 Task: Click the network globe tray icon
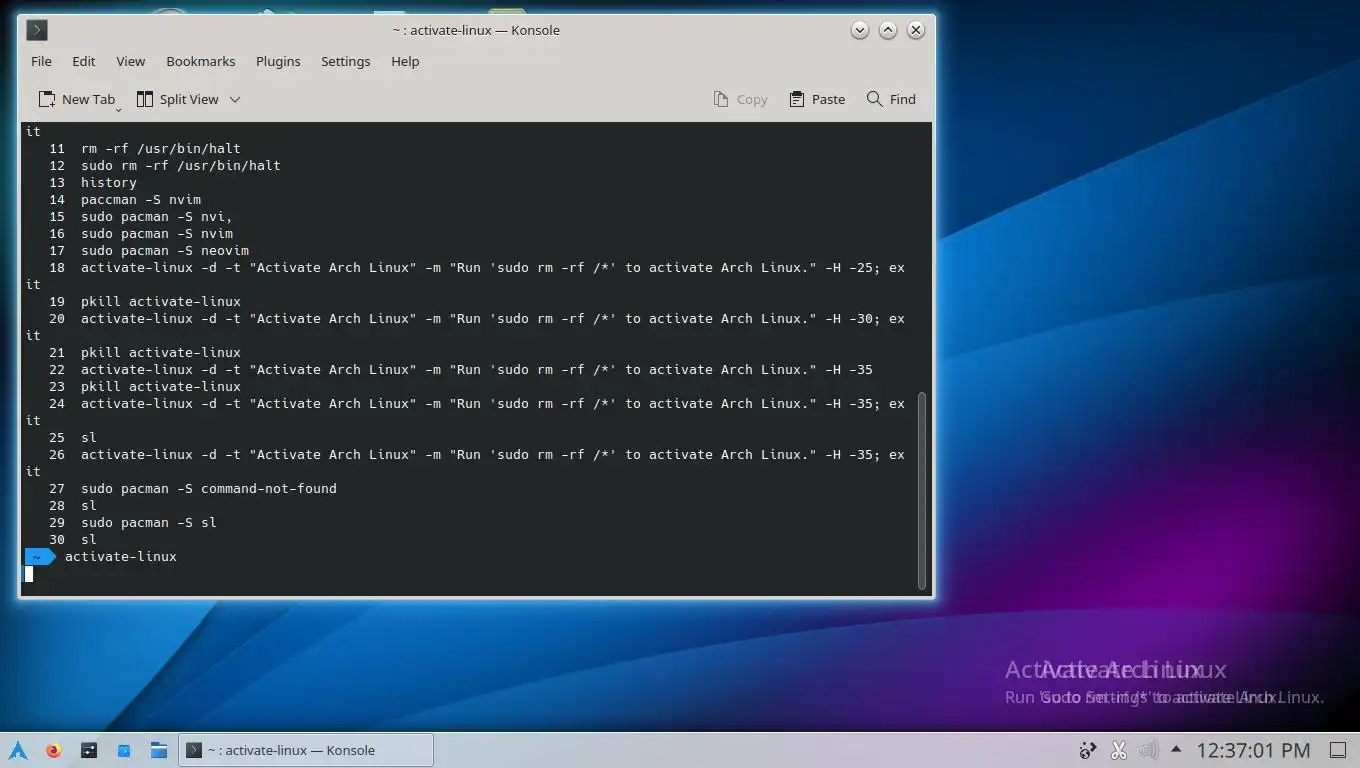click(x=1089, y=750)
